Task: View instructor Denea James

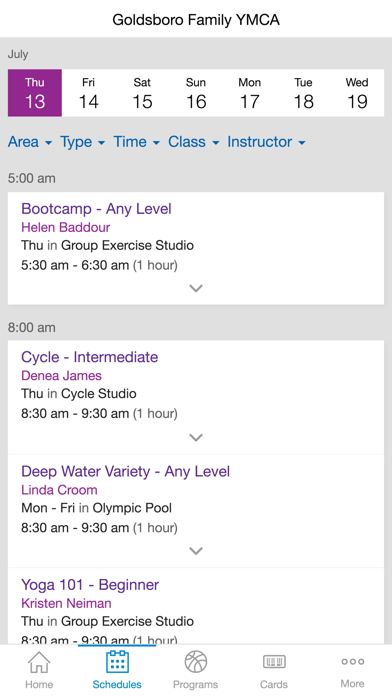Action: 62,376
